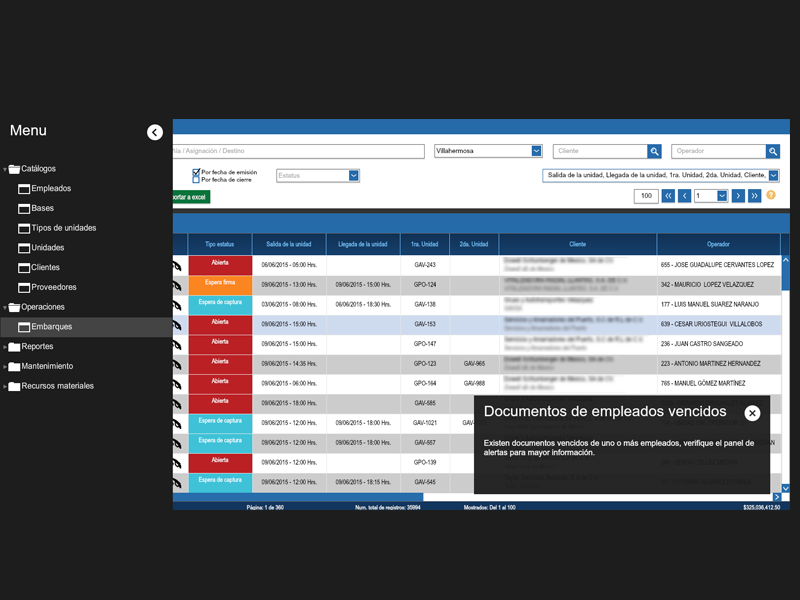
Task: Open the Estatus filter dropdown
Action: 353,175
